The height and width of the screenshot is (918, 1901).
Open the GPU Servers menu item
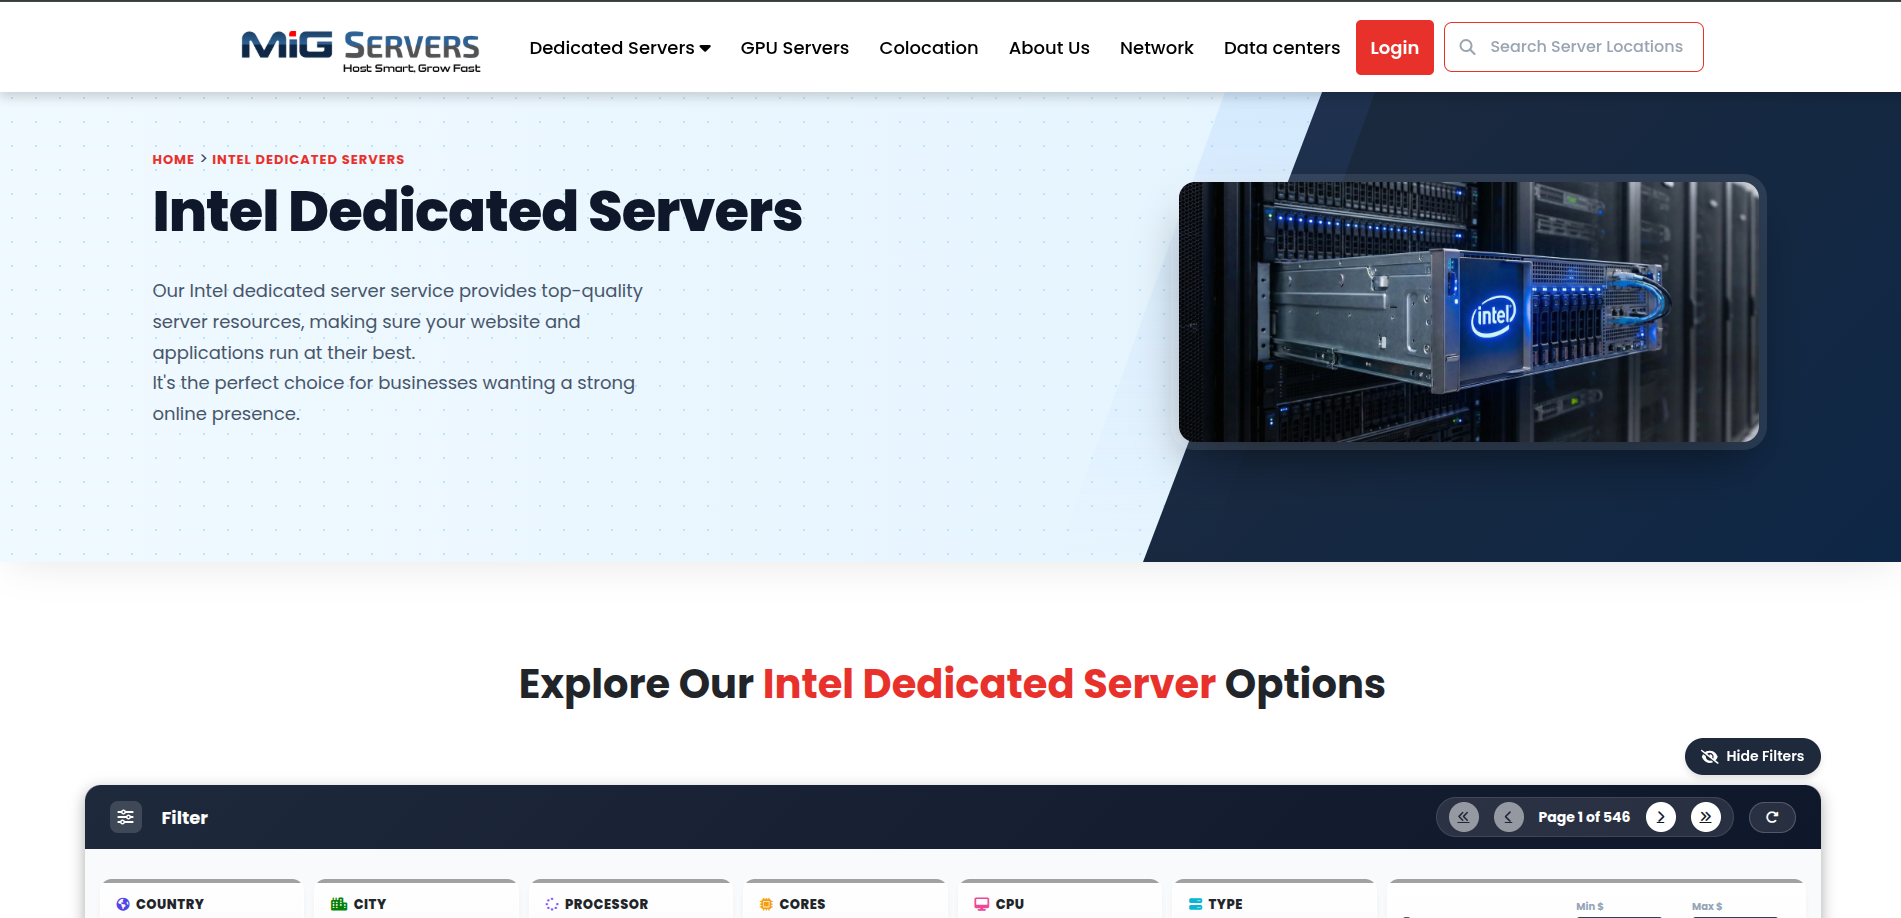pos(794,47)
